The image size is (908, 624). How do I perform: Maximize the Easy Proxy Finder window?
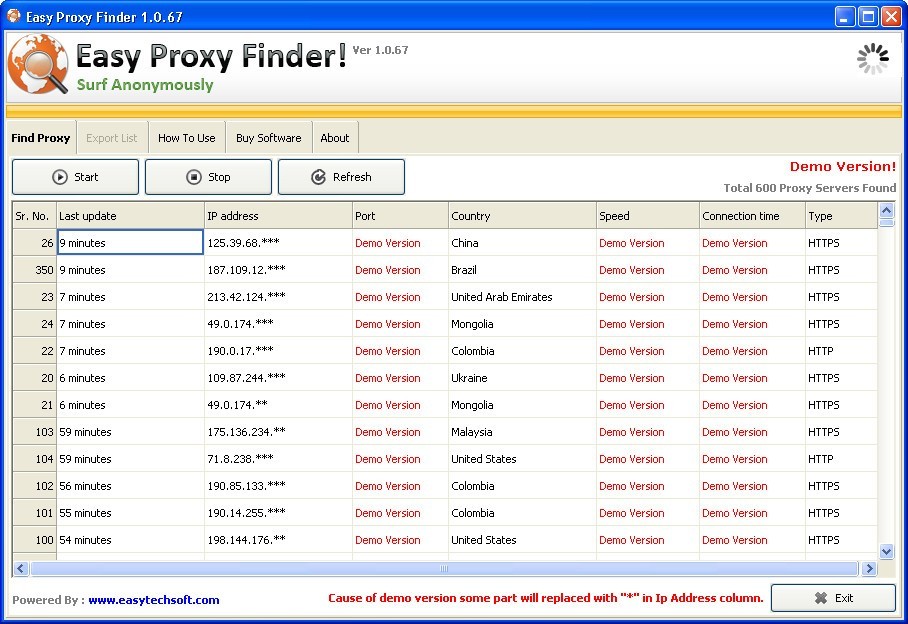867,16
